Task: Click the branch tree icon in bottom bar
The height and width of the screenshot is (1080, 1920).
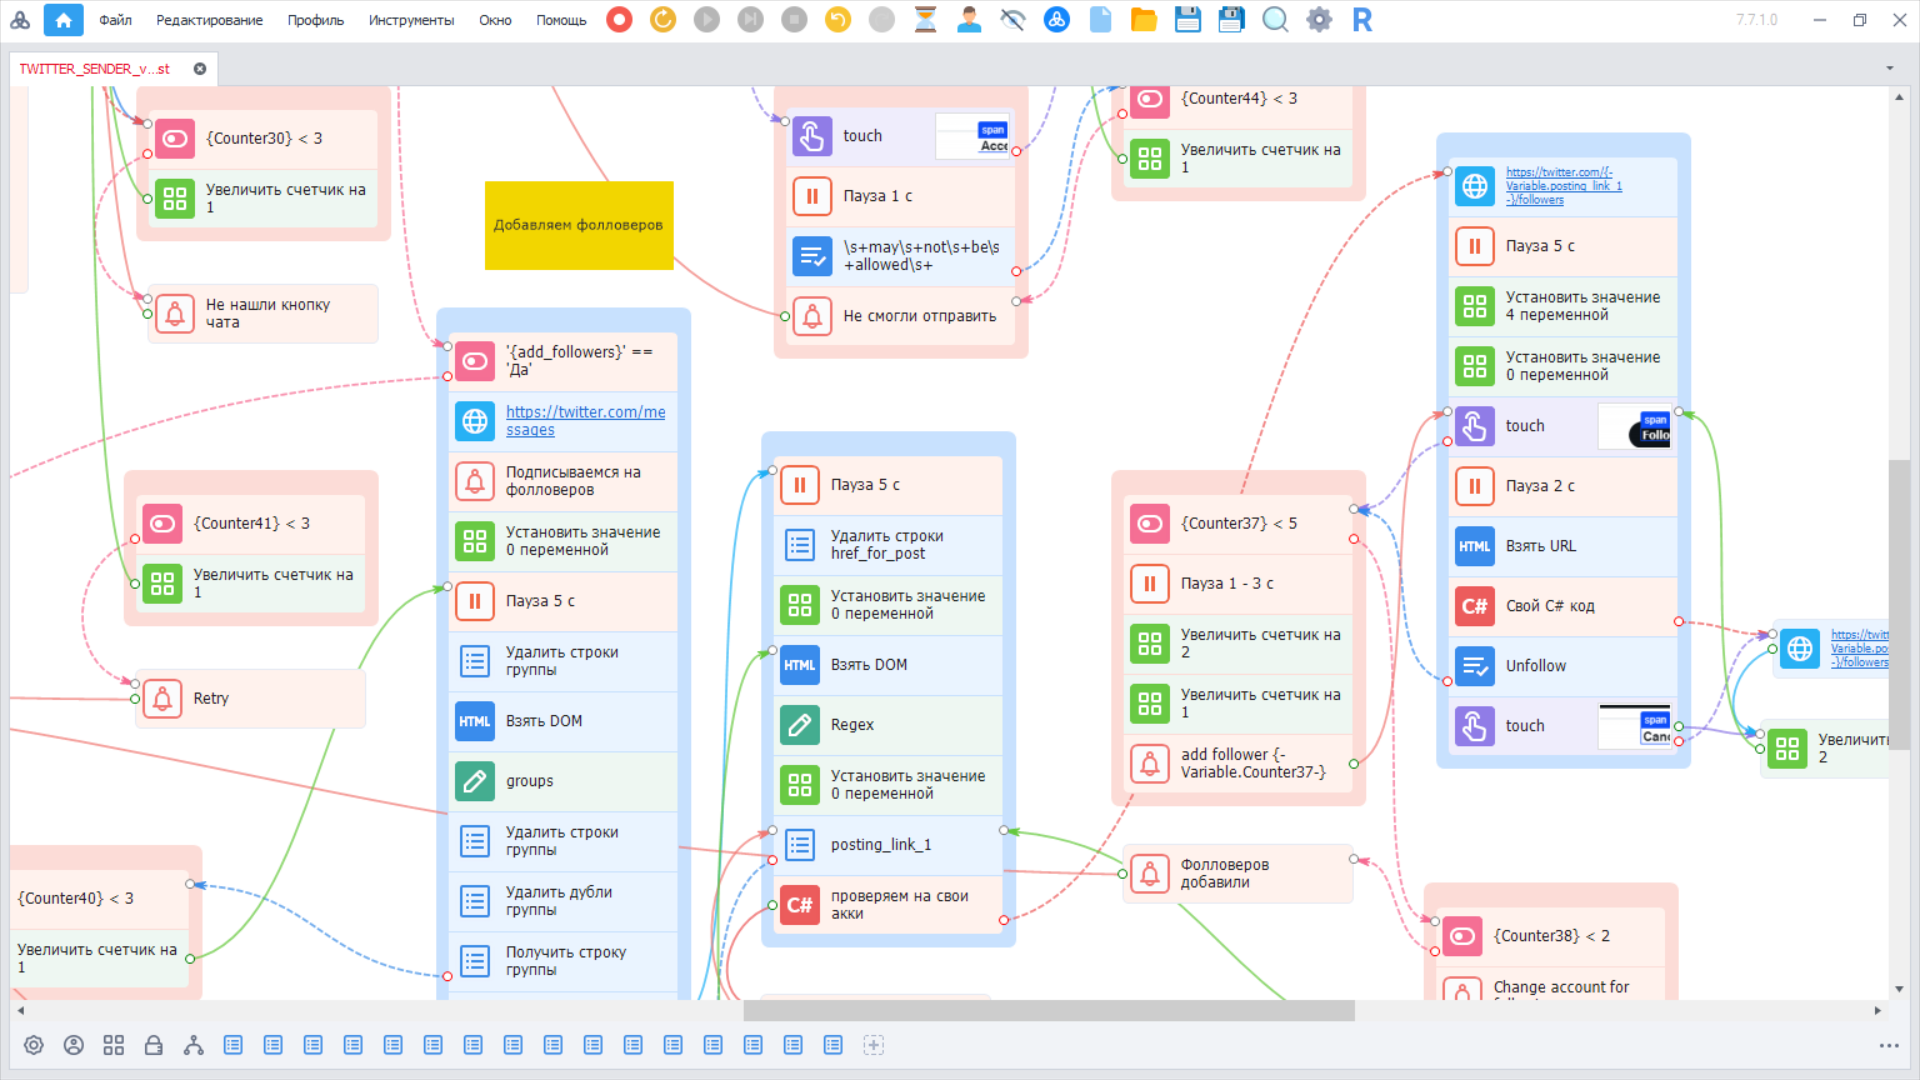Action: coord(193,1045)
